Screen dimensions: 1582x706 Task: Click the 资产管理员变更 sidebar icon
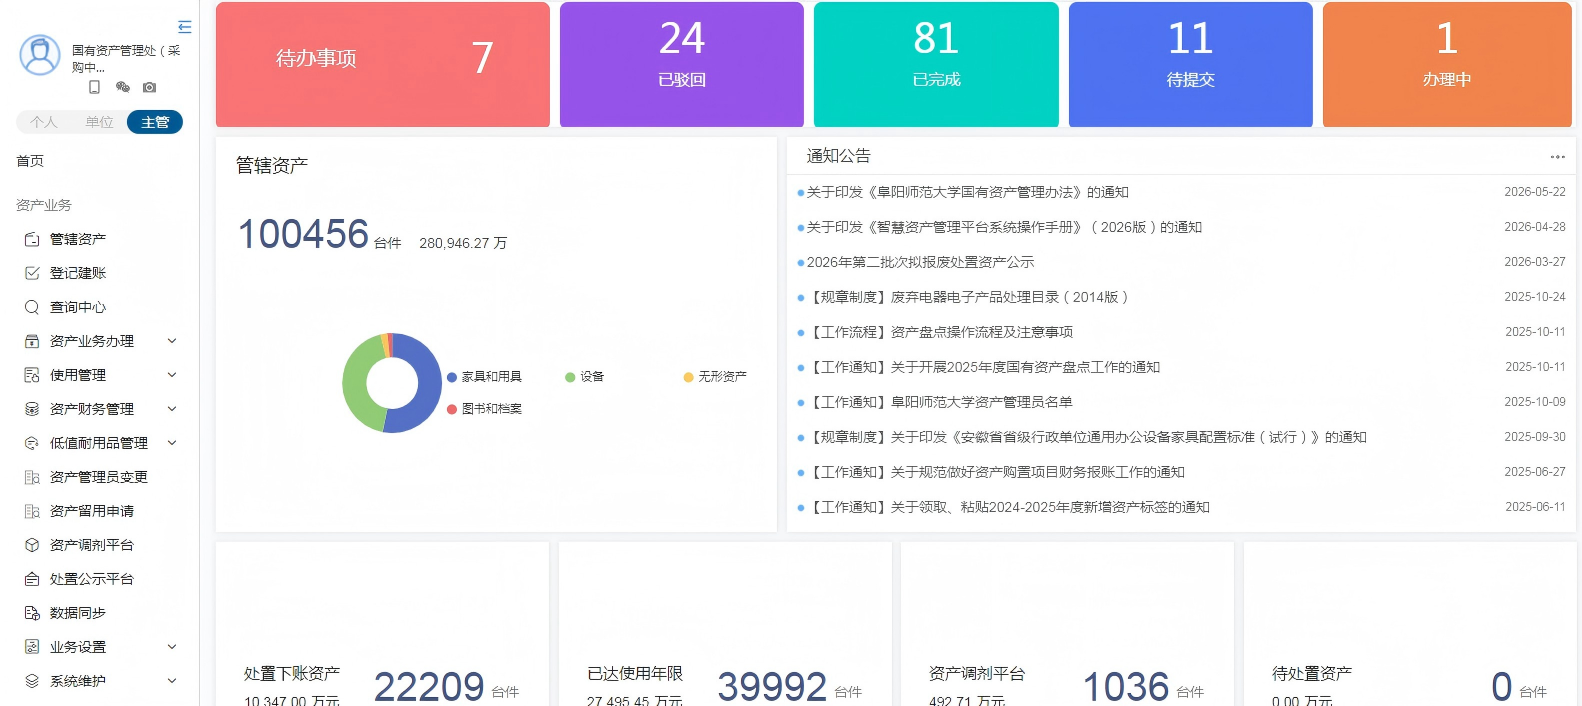32,477
